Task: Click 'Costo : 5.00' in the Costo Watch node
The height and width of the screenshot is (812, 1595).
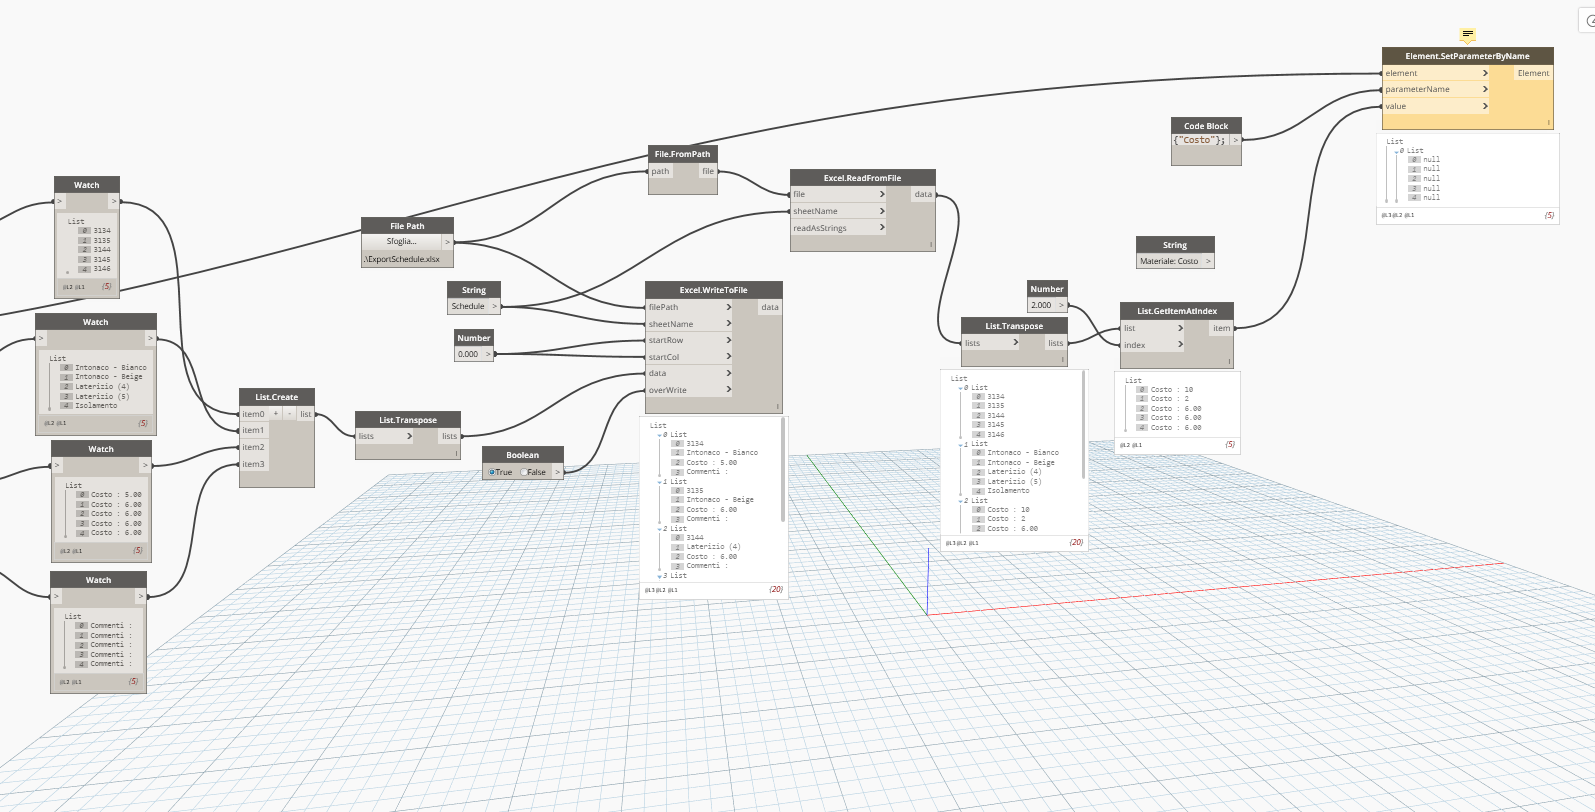Action: pyautogui.click(x=116, y=495)
